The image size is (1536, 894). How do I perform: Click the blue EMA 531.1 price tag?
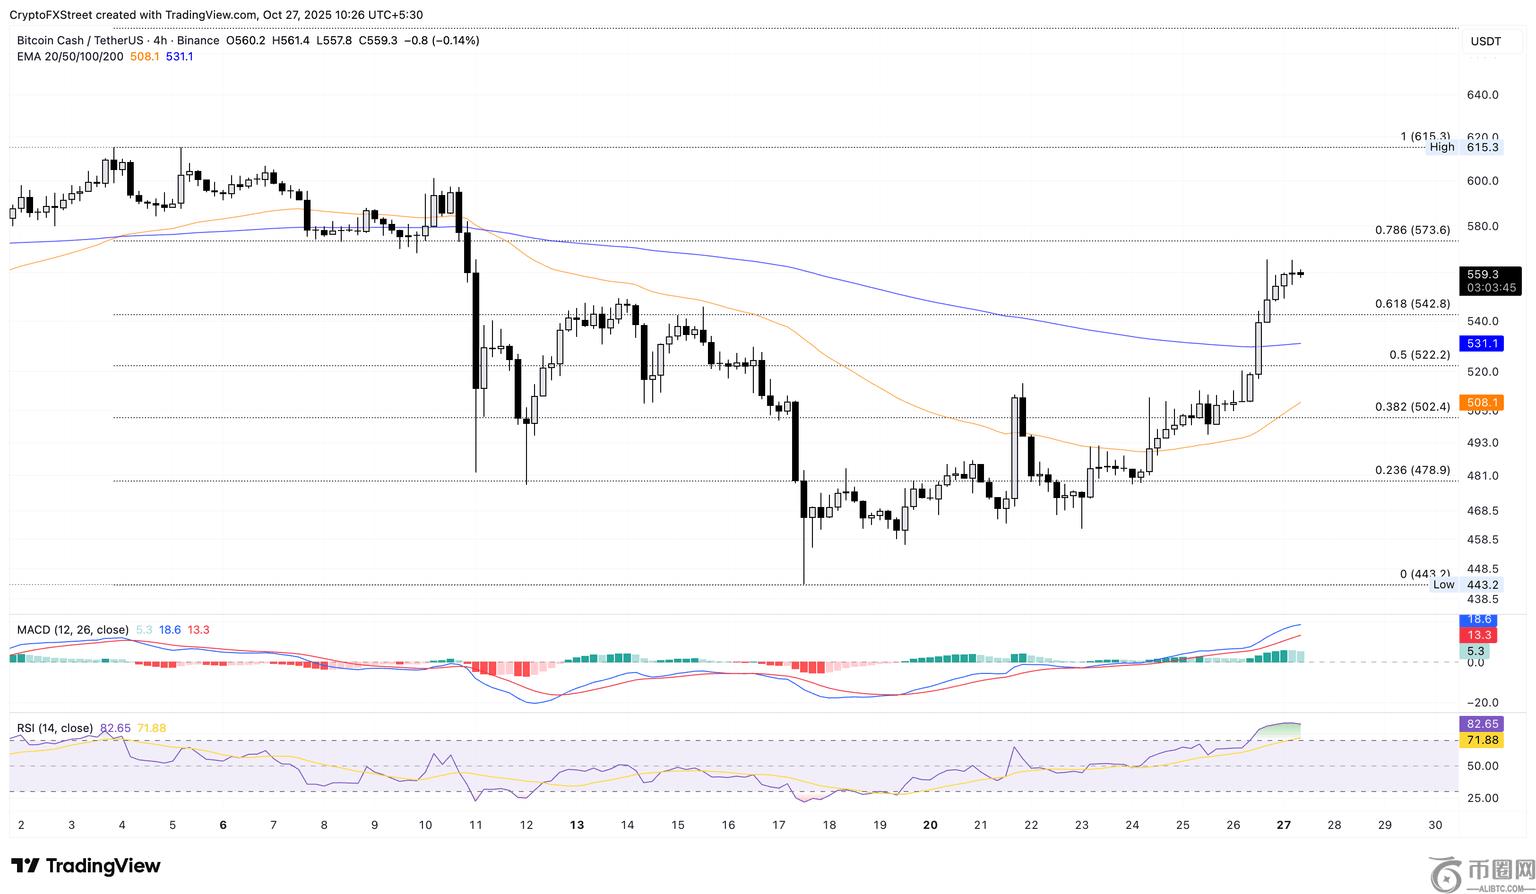point(1482,343)
